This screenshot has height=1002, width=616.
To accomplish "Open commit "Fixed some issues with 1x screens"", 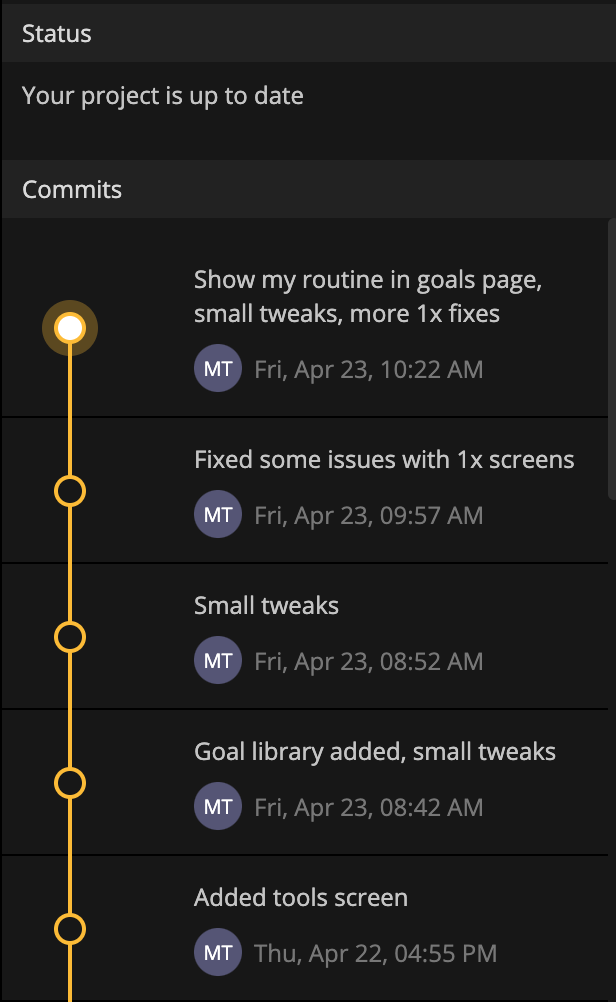I will click(x=305, y=490).
